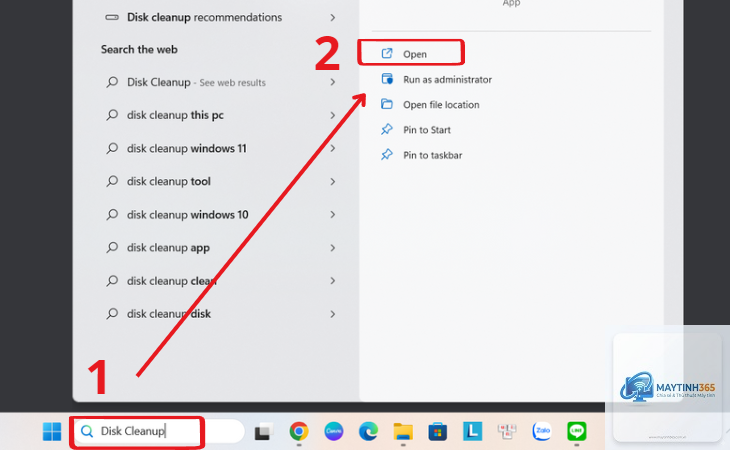Image resolution: width=730 pixels, height=450 pixels.
Task: Click the Pin to Start pin icon
Action: pos(387,129)
